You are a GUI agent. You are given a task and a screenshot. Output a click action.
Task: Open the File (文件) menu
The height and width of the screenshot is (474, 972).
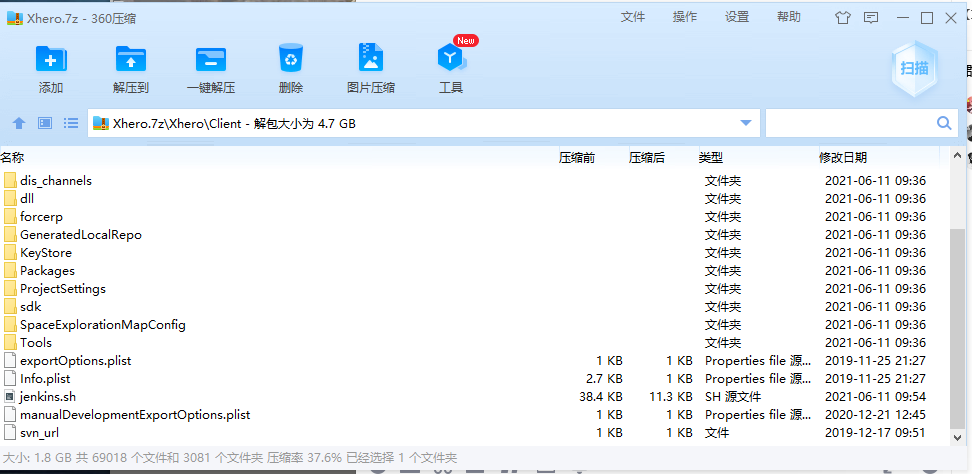coord(633,17)
